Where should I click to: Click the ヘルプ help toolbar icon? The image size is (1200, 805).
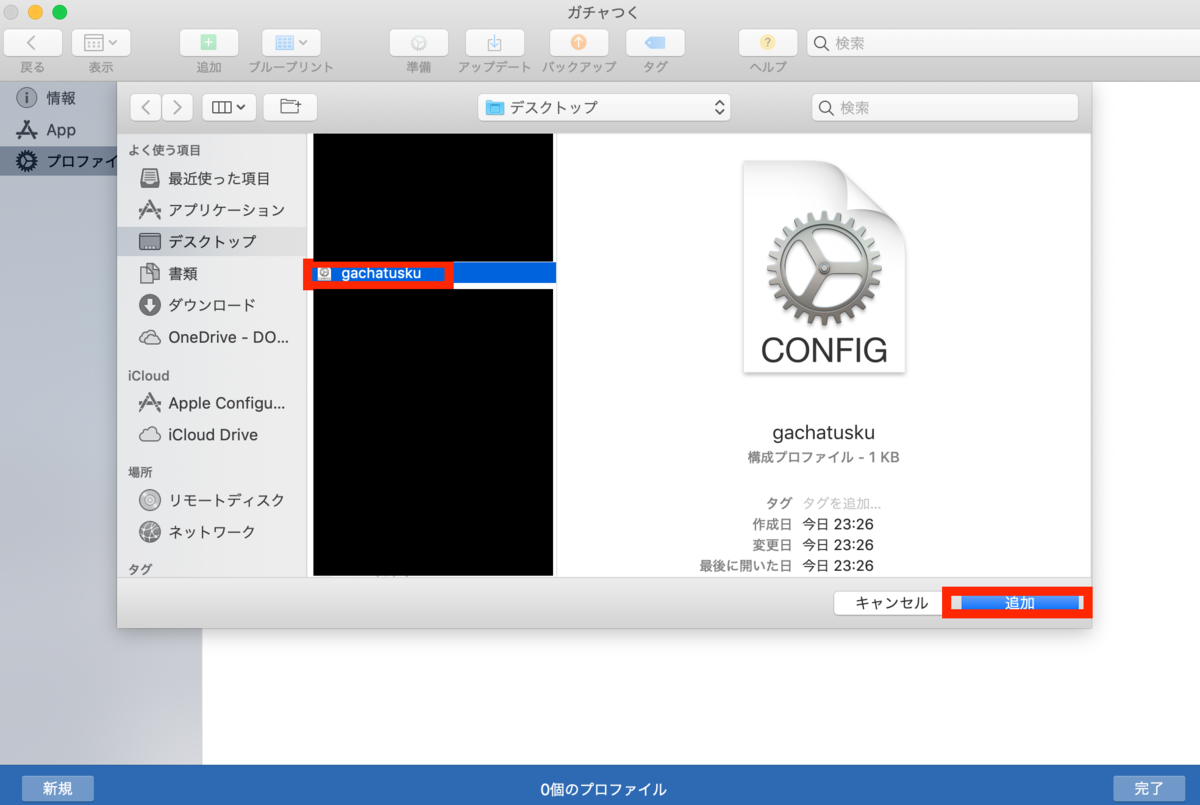(767, 43)
